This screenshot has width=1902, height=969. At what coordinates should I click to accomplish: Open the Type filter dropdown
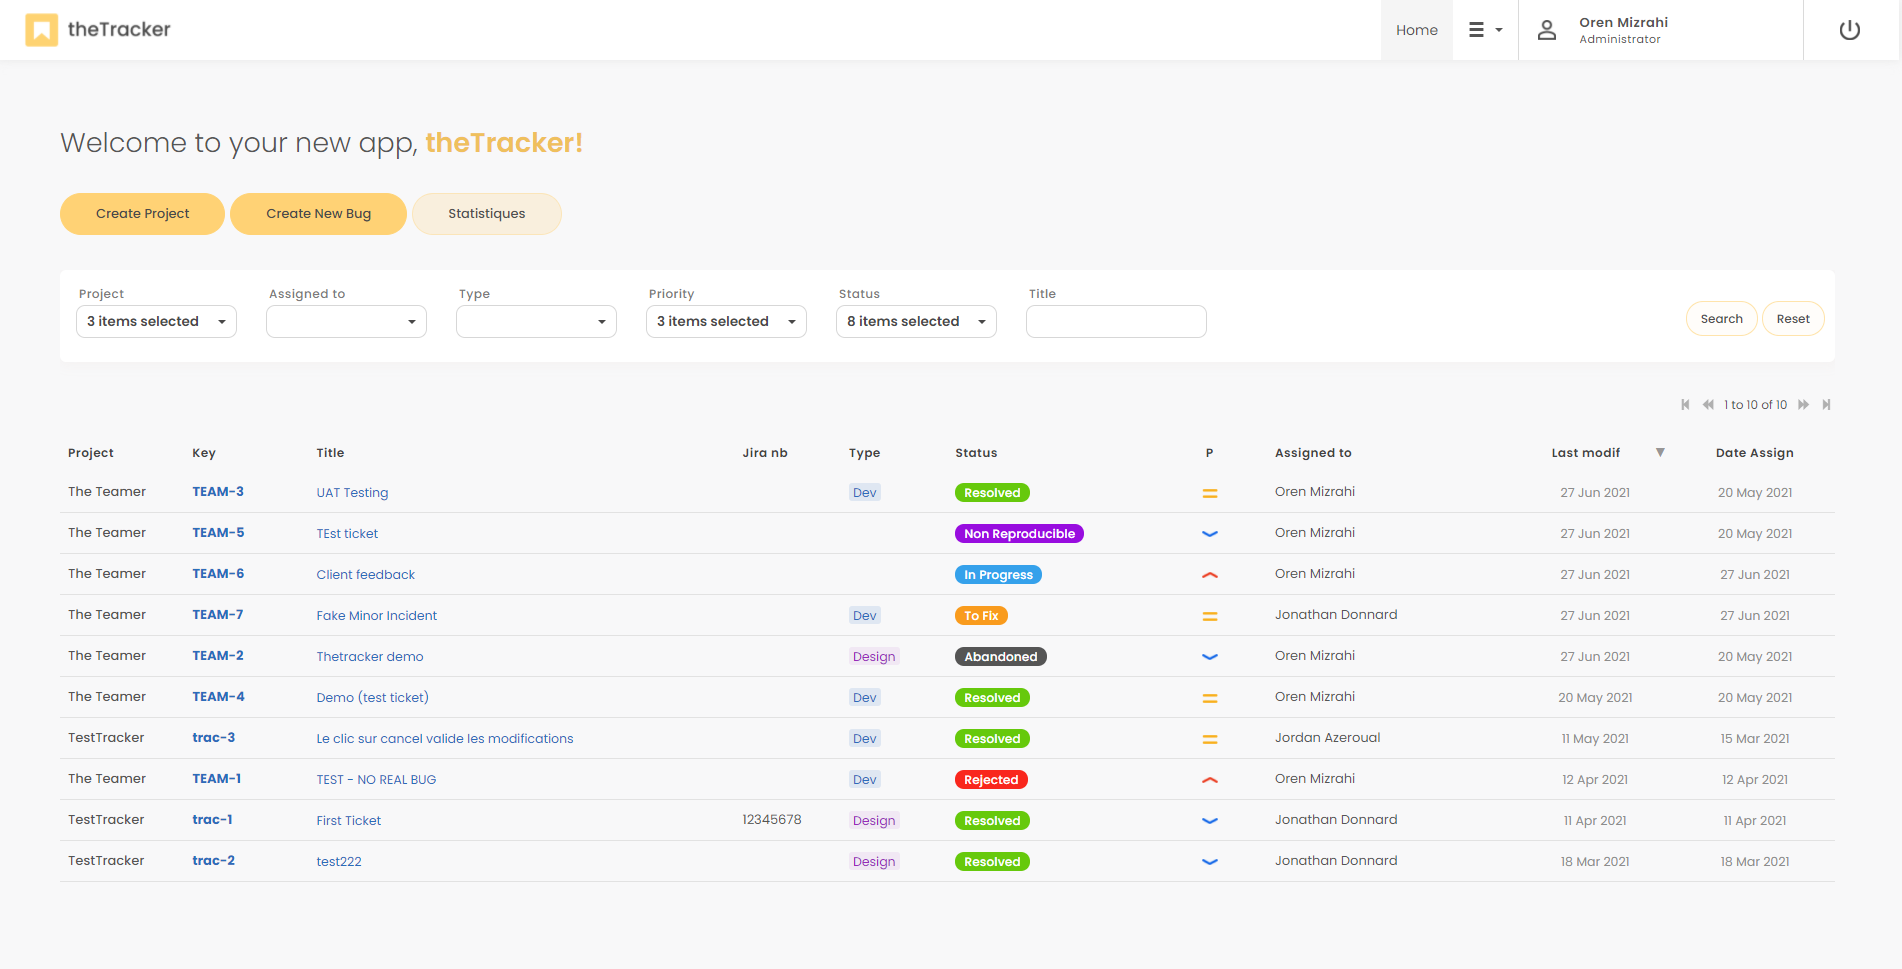536,322
